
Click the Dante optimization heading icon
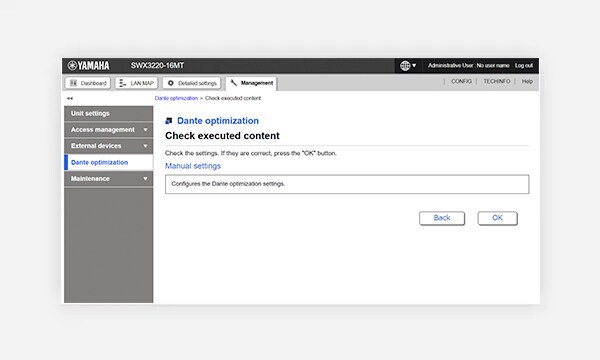[169, 121]
